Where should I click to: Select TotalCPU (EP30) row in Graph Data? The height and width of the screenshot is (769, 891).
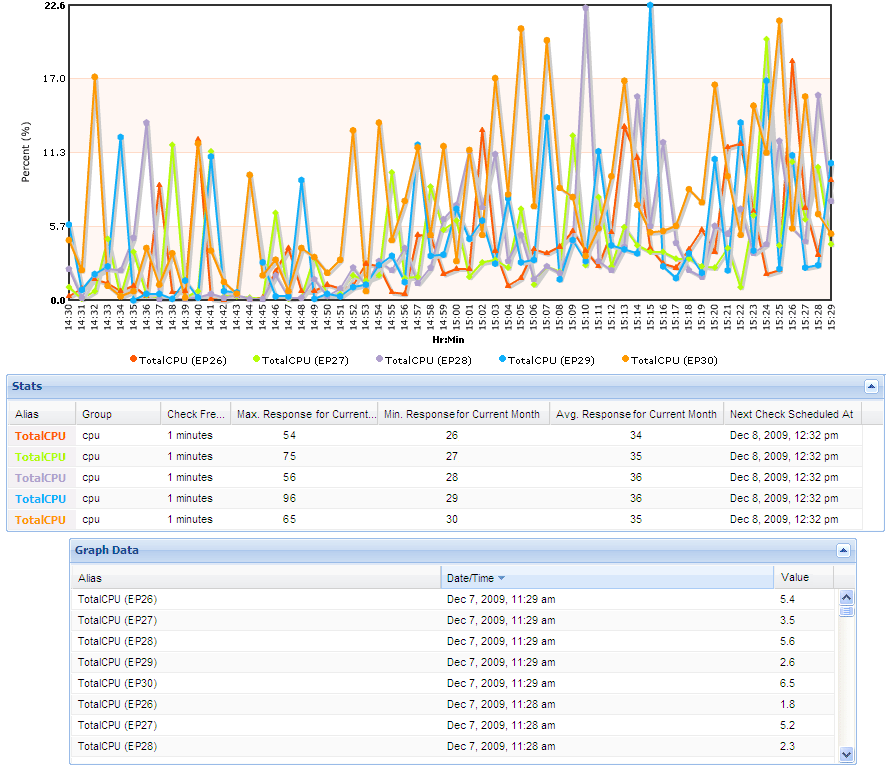453,683
